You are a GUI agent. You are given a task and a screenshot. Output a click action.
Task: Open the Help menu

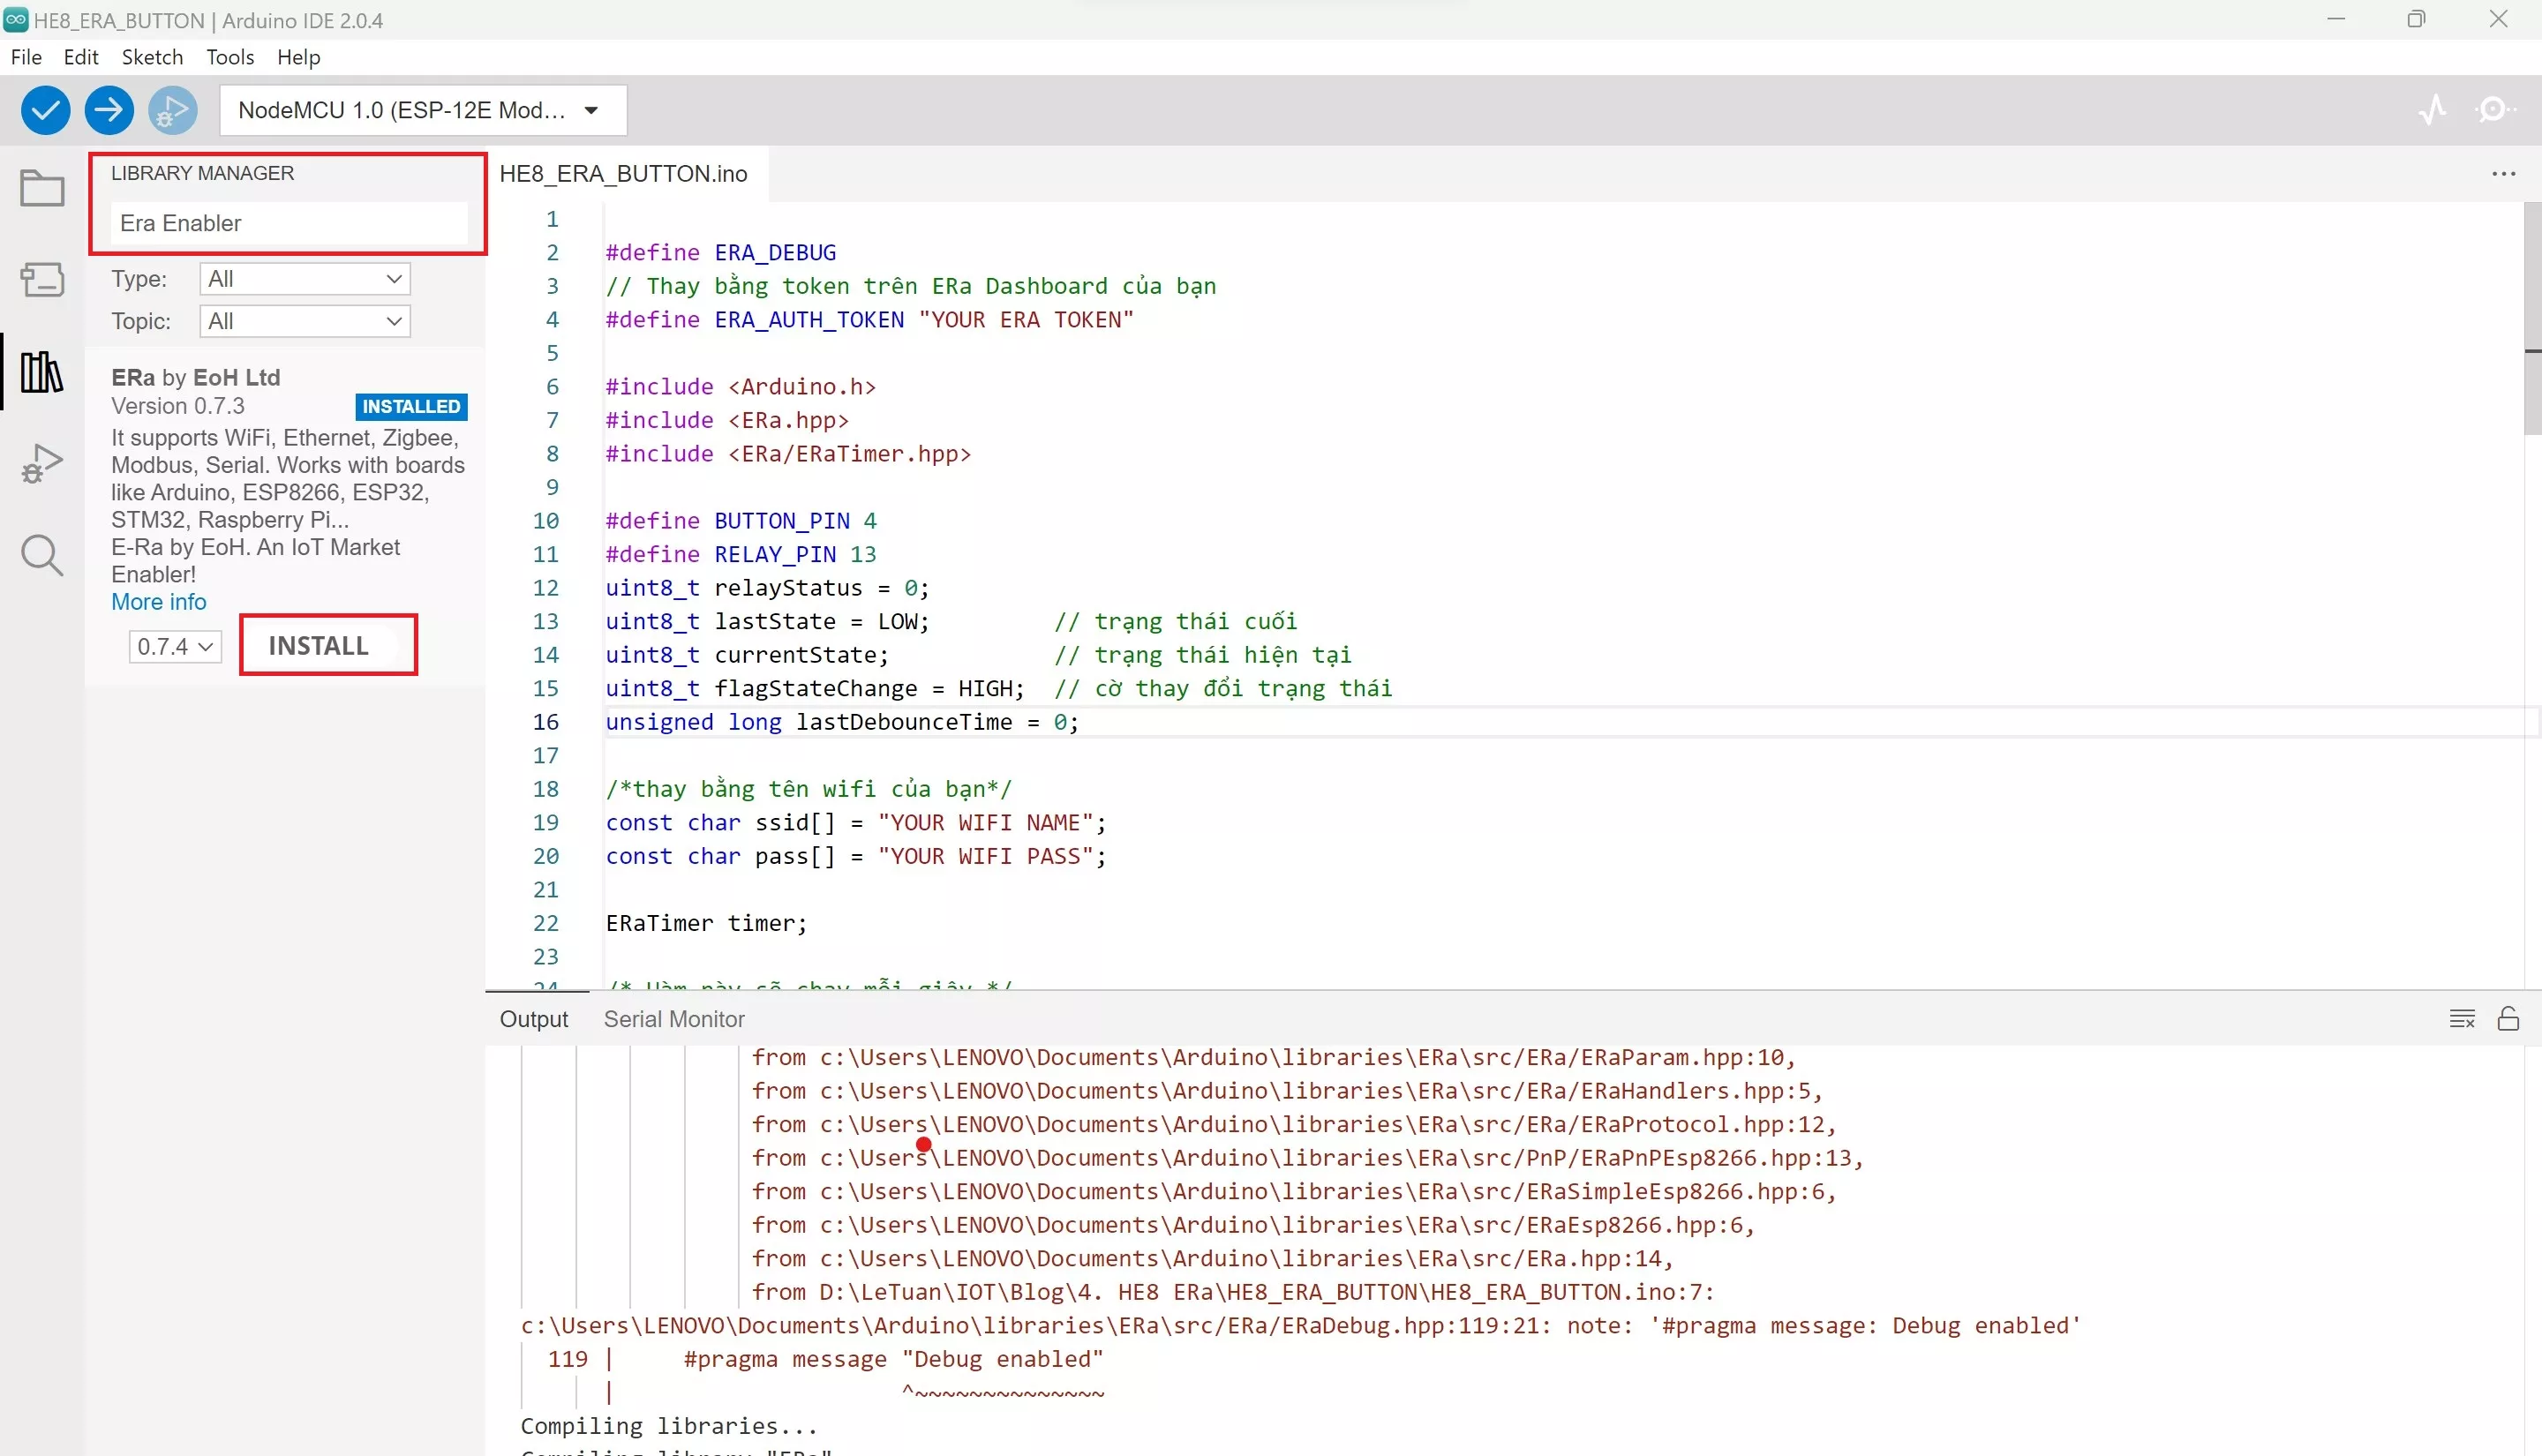coord(298,57)
